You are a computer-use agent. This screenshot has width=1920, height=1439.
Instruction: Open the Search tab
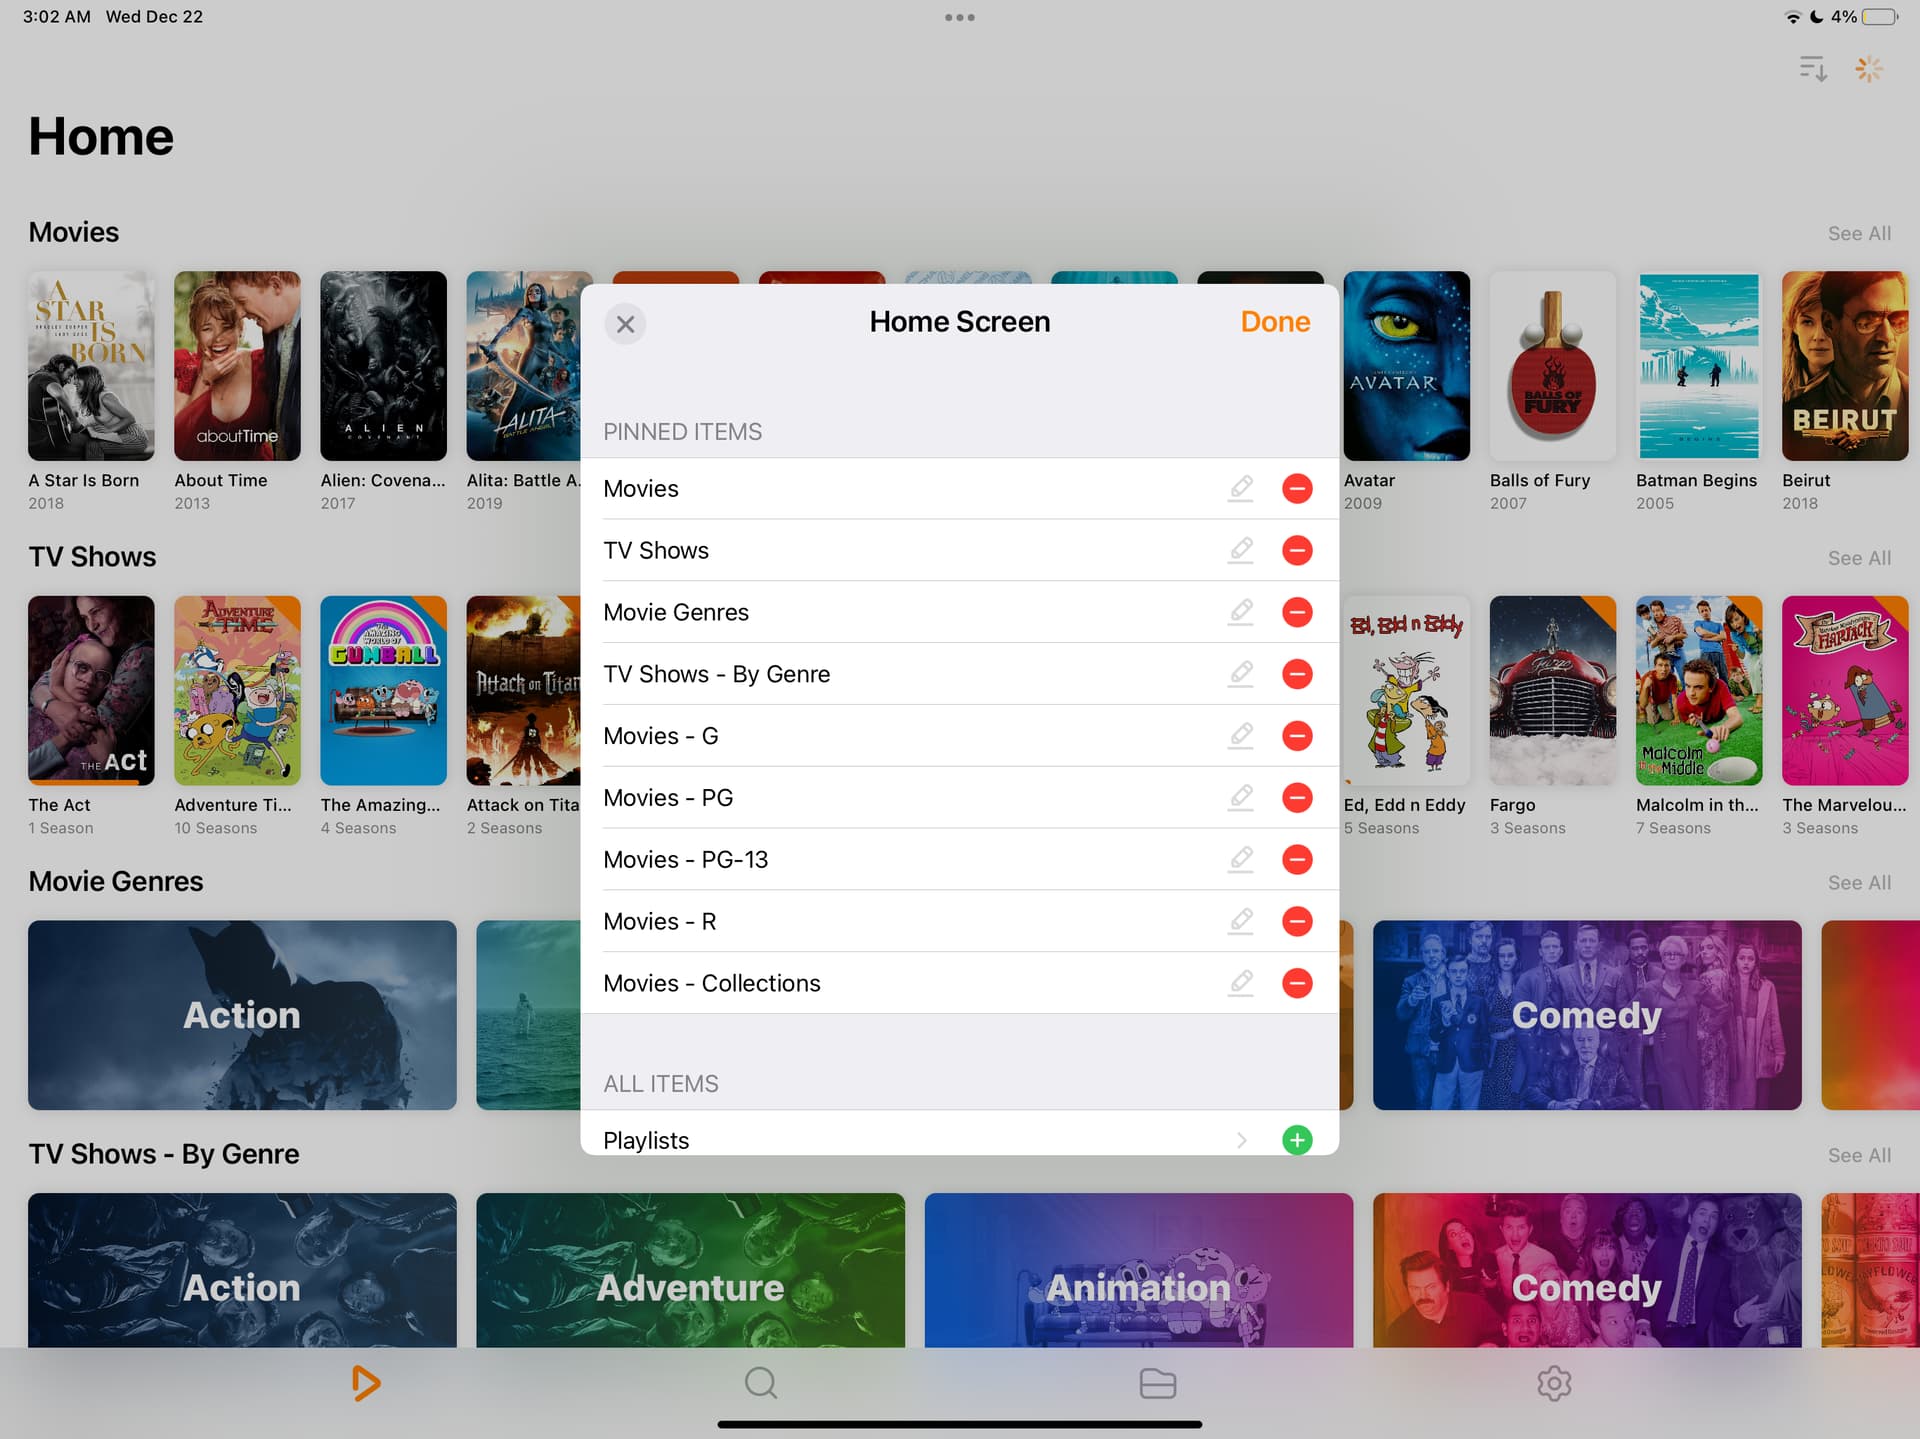761,1383
